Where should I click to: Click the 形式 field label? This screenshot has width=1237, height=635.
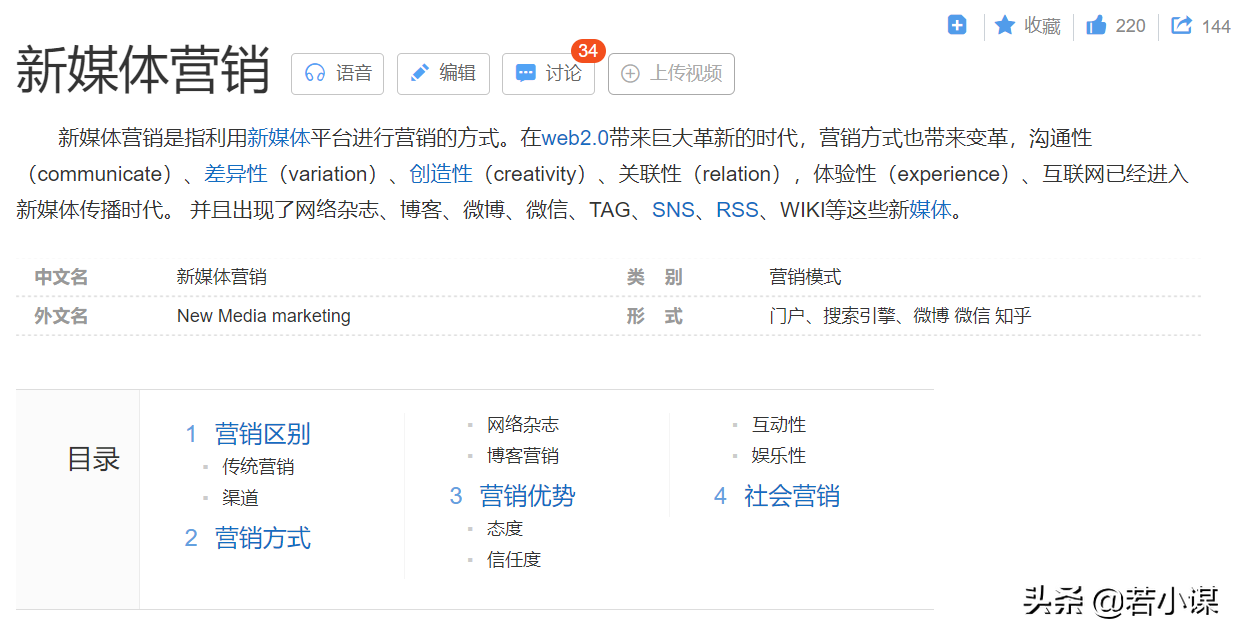(x=655, y=316)
